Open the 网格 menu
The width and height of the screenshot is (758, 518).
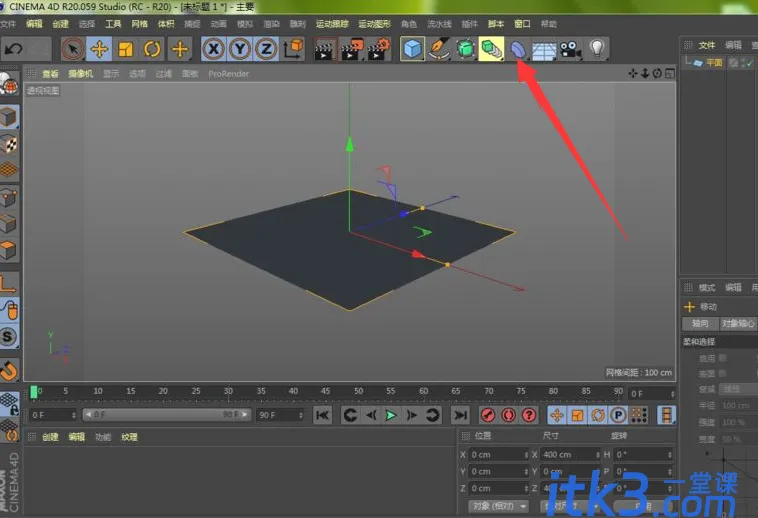(x=139, y=24)
